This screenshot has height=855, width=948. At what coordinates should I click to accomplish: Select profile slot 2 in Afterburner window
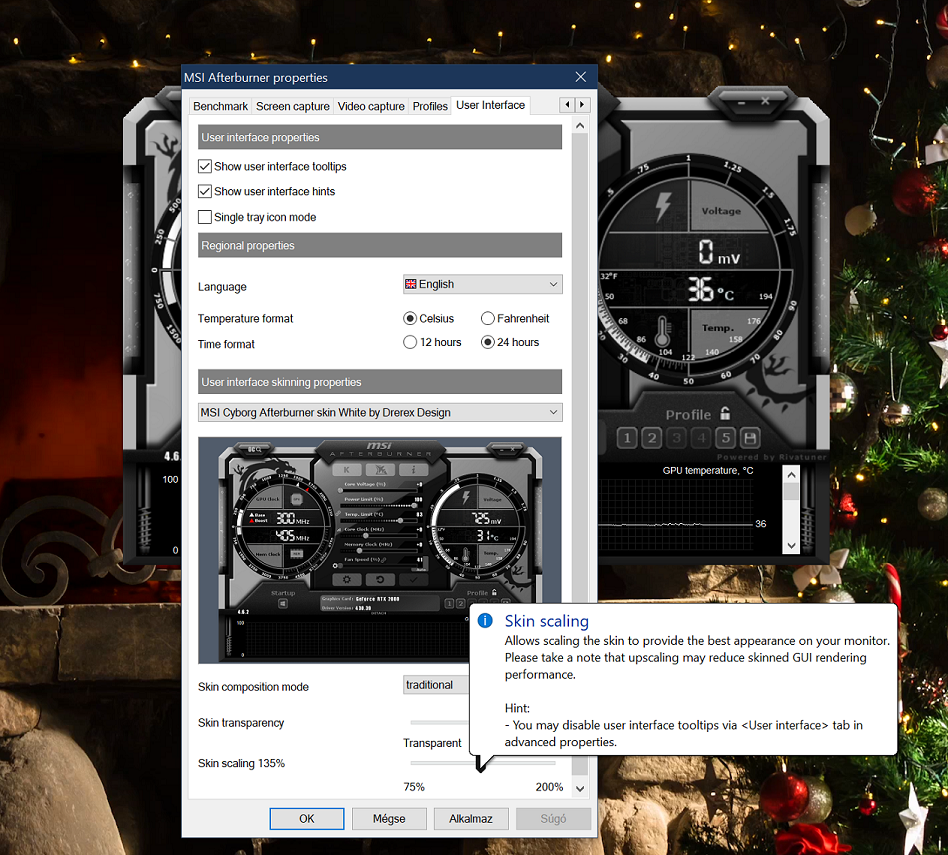tap(652, 438)
